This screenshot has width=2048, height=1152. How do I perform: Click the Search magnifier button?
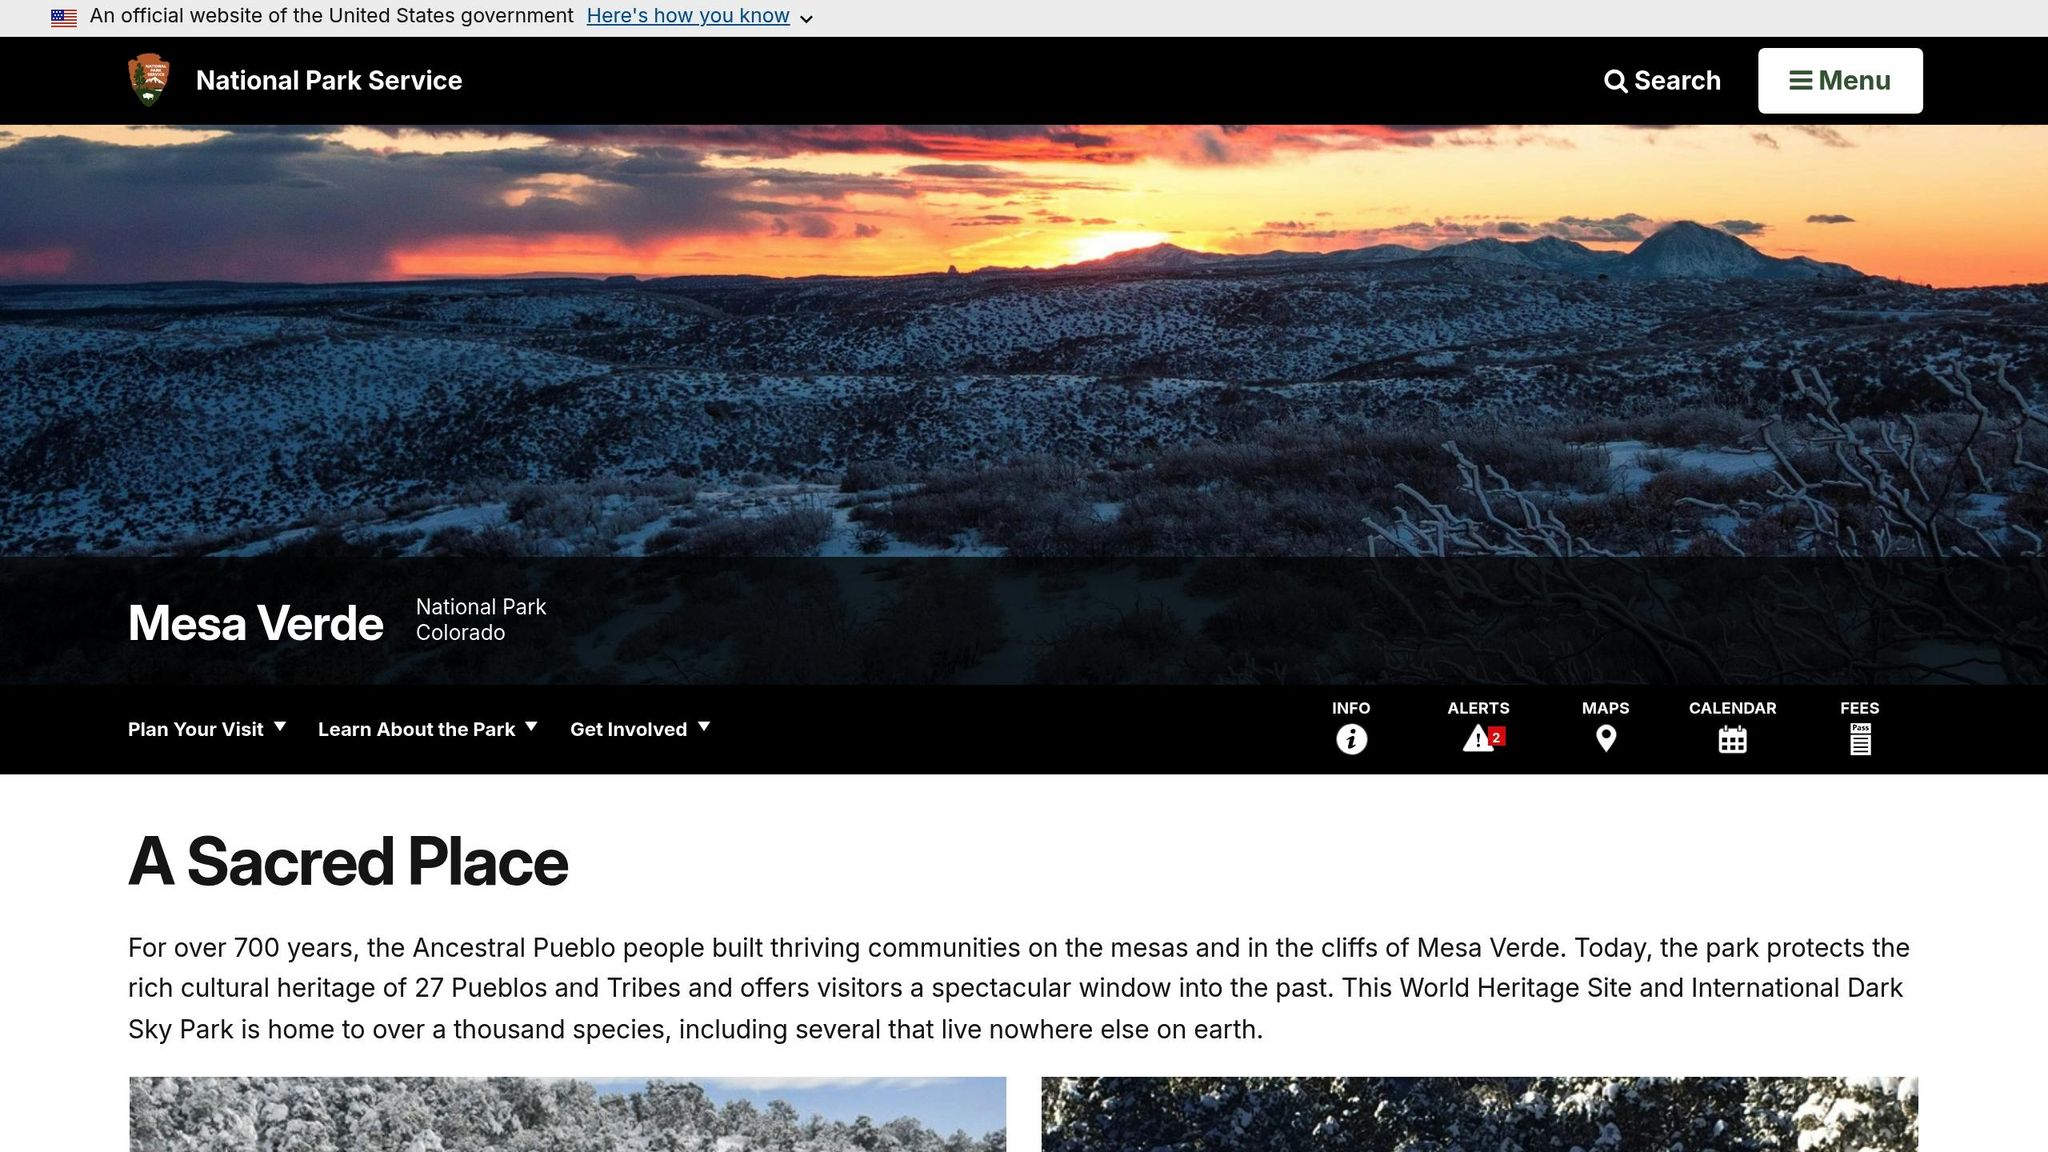(x=1663, y=81)
